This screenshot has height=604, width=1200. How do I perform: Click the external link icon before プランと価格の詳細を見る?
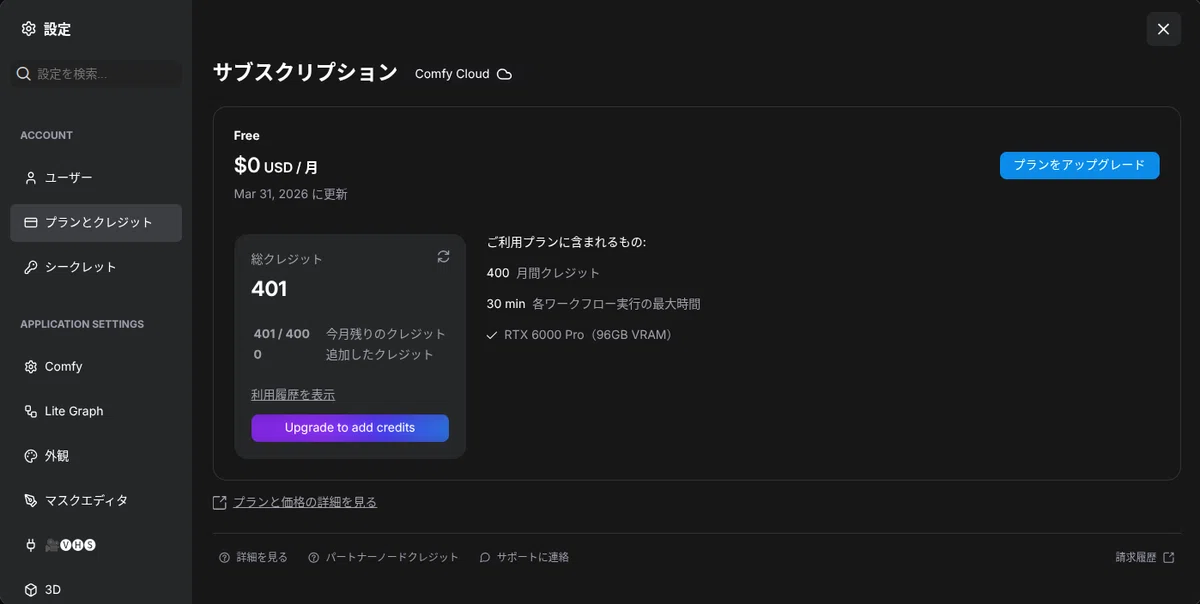point(220,502)
